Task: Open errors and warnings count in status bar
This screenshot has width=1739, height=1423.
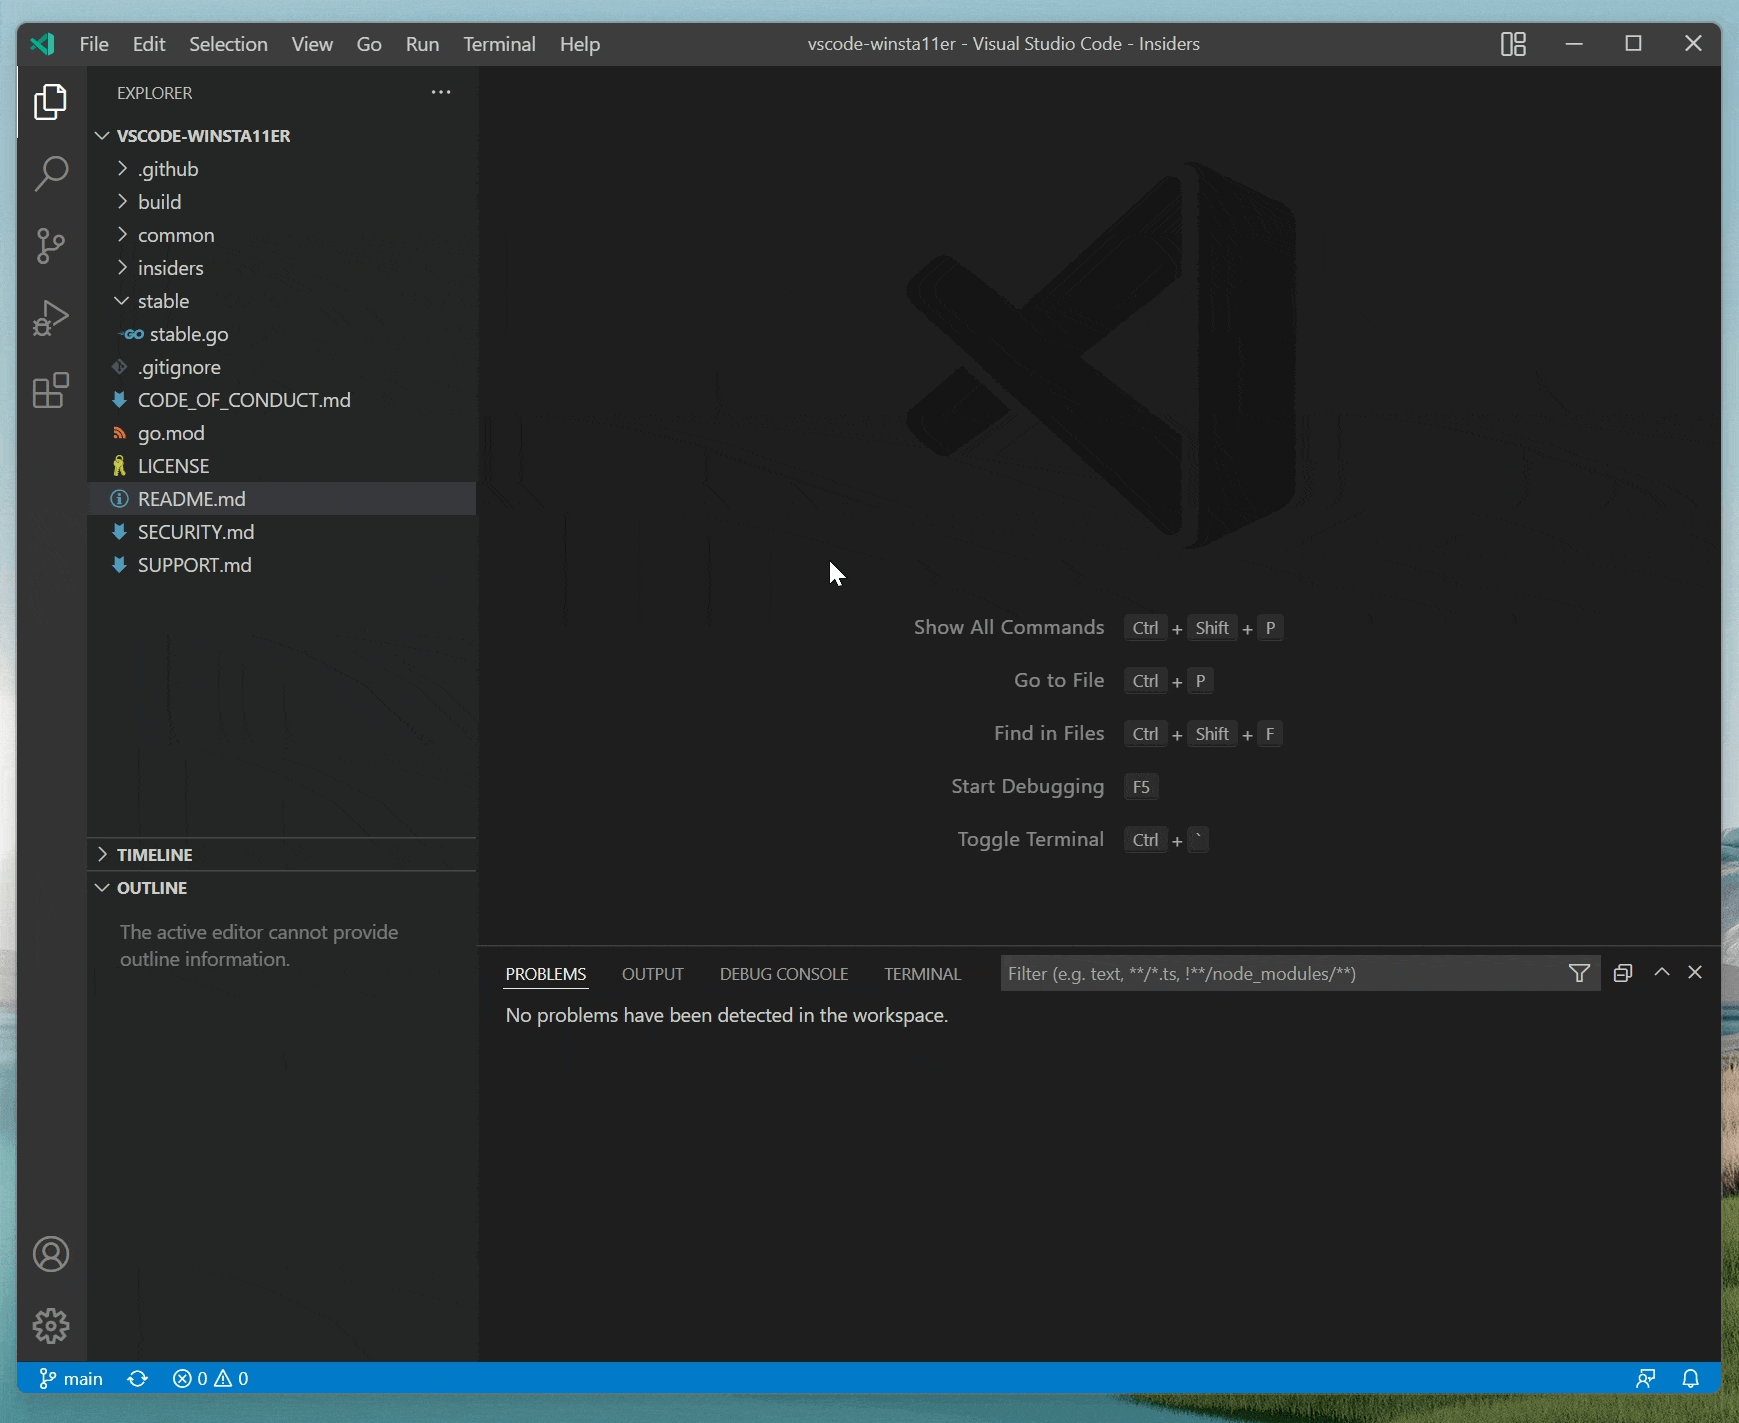Action: tap(210, 1378)
